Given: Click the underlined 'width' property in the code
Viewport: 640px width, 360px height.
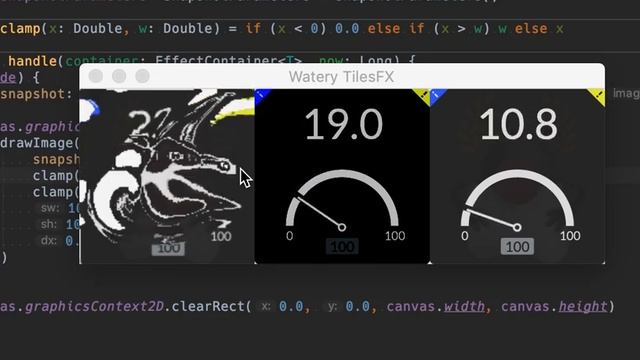Looking at the screenshot, I should tap(464, 306).
